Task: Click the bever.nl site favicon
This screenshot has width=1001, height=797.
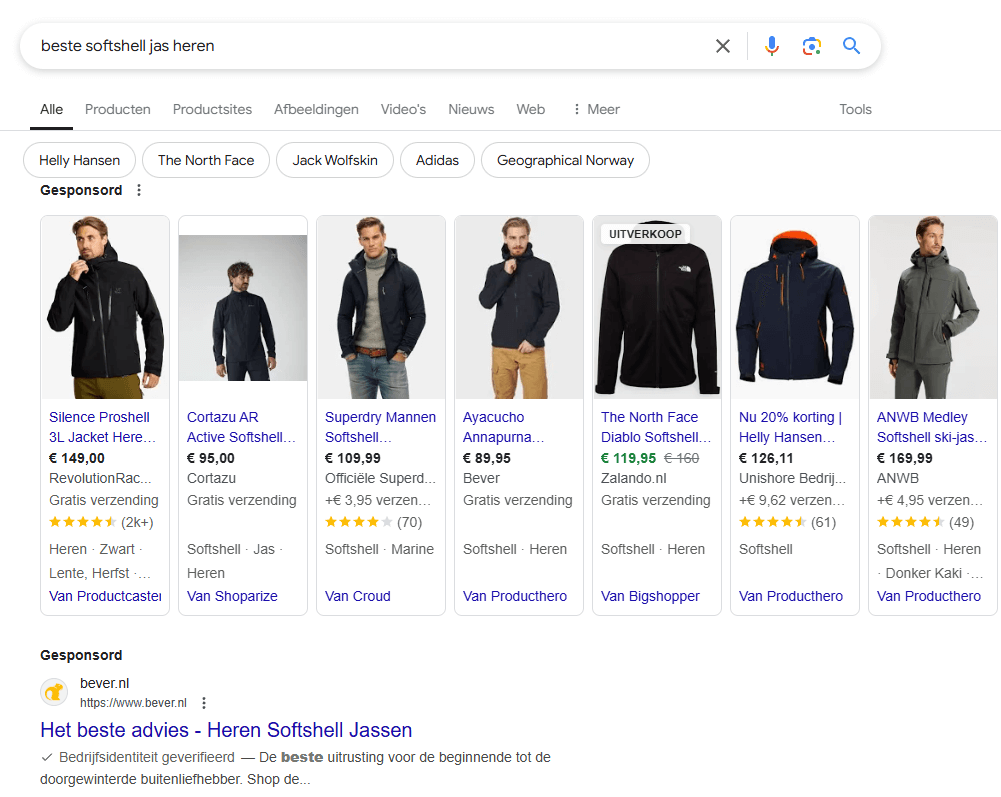Action: 54,692
